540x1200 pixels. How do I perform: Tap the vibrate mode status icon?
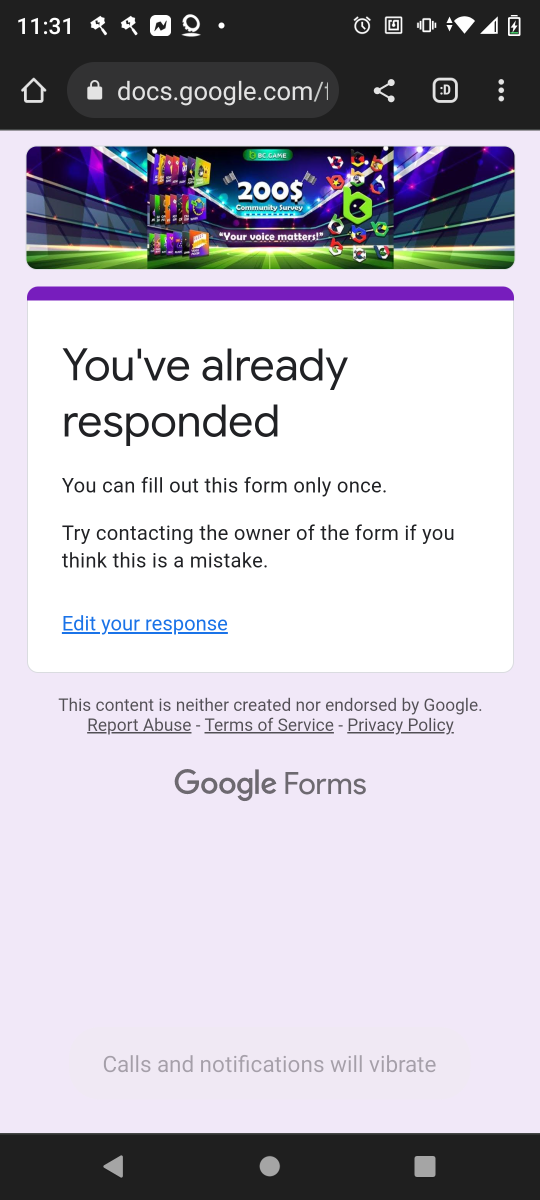(x=426, y=26)
